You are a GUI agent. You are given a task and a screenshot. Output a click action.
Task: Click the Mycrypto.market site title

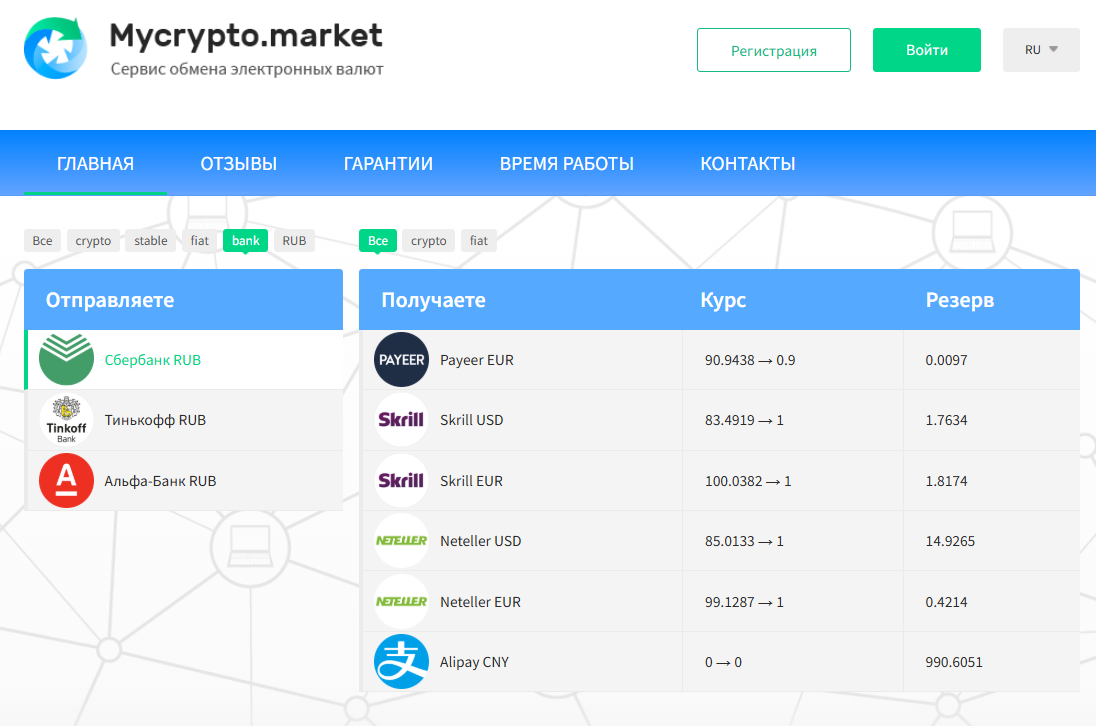[246, 36]
